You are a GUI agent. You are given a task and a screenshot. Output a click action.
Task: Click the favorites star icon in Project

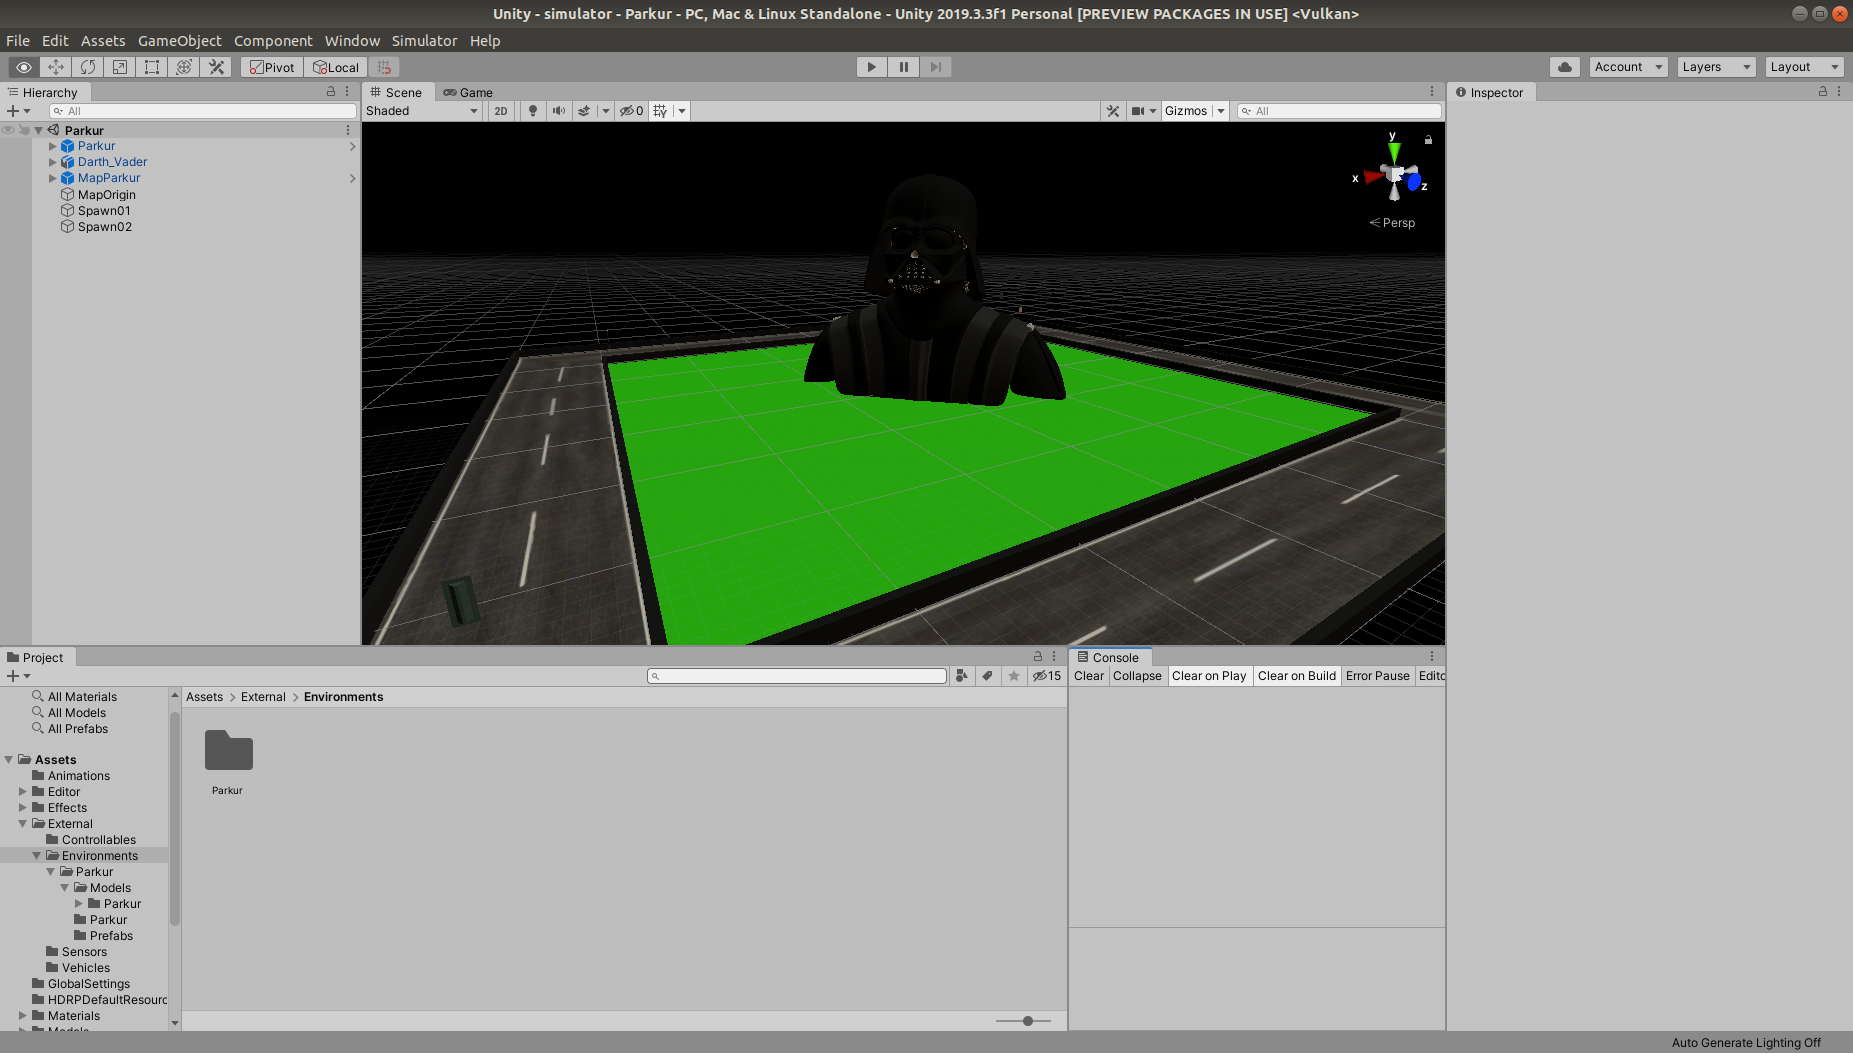tap(1013, 676)
